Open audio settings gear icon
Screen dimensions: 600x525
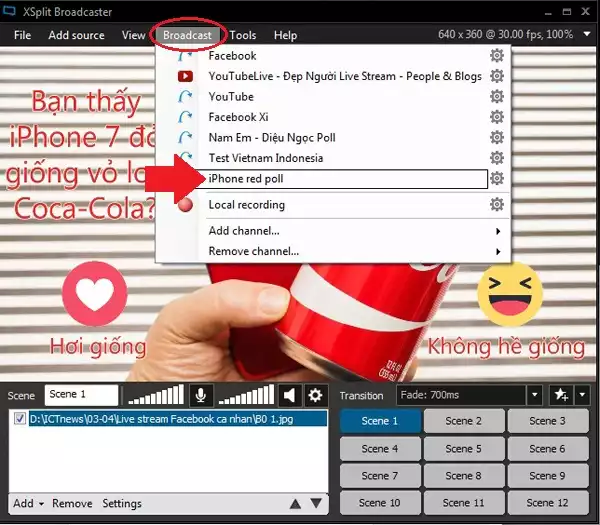tap(315, 395)
